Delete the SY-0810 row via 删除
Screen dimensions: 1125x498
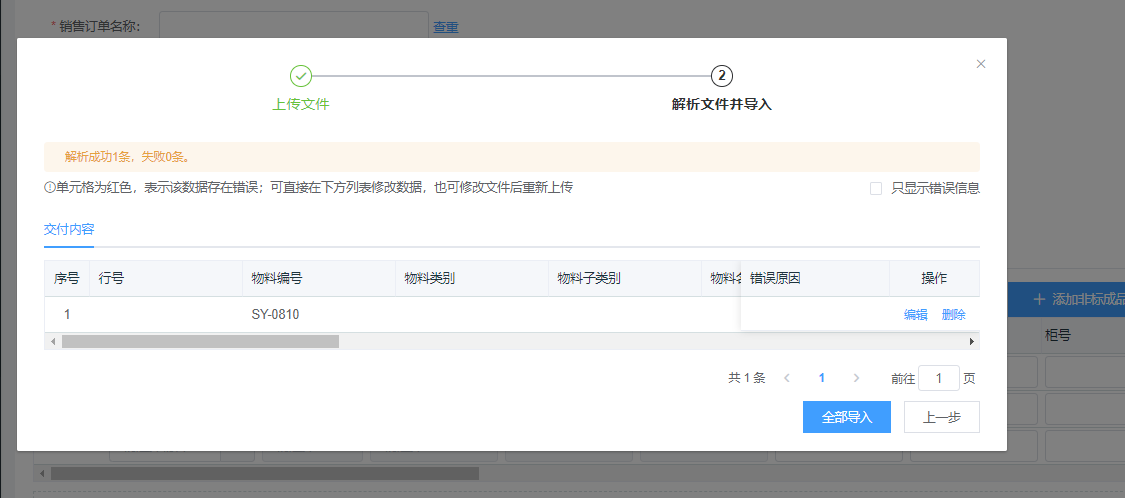point(954,314)
